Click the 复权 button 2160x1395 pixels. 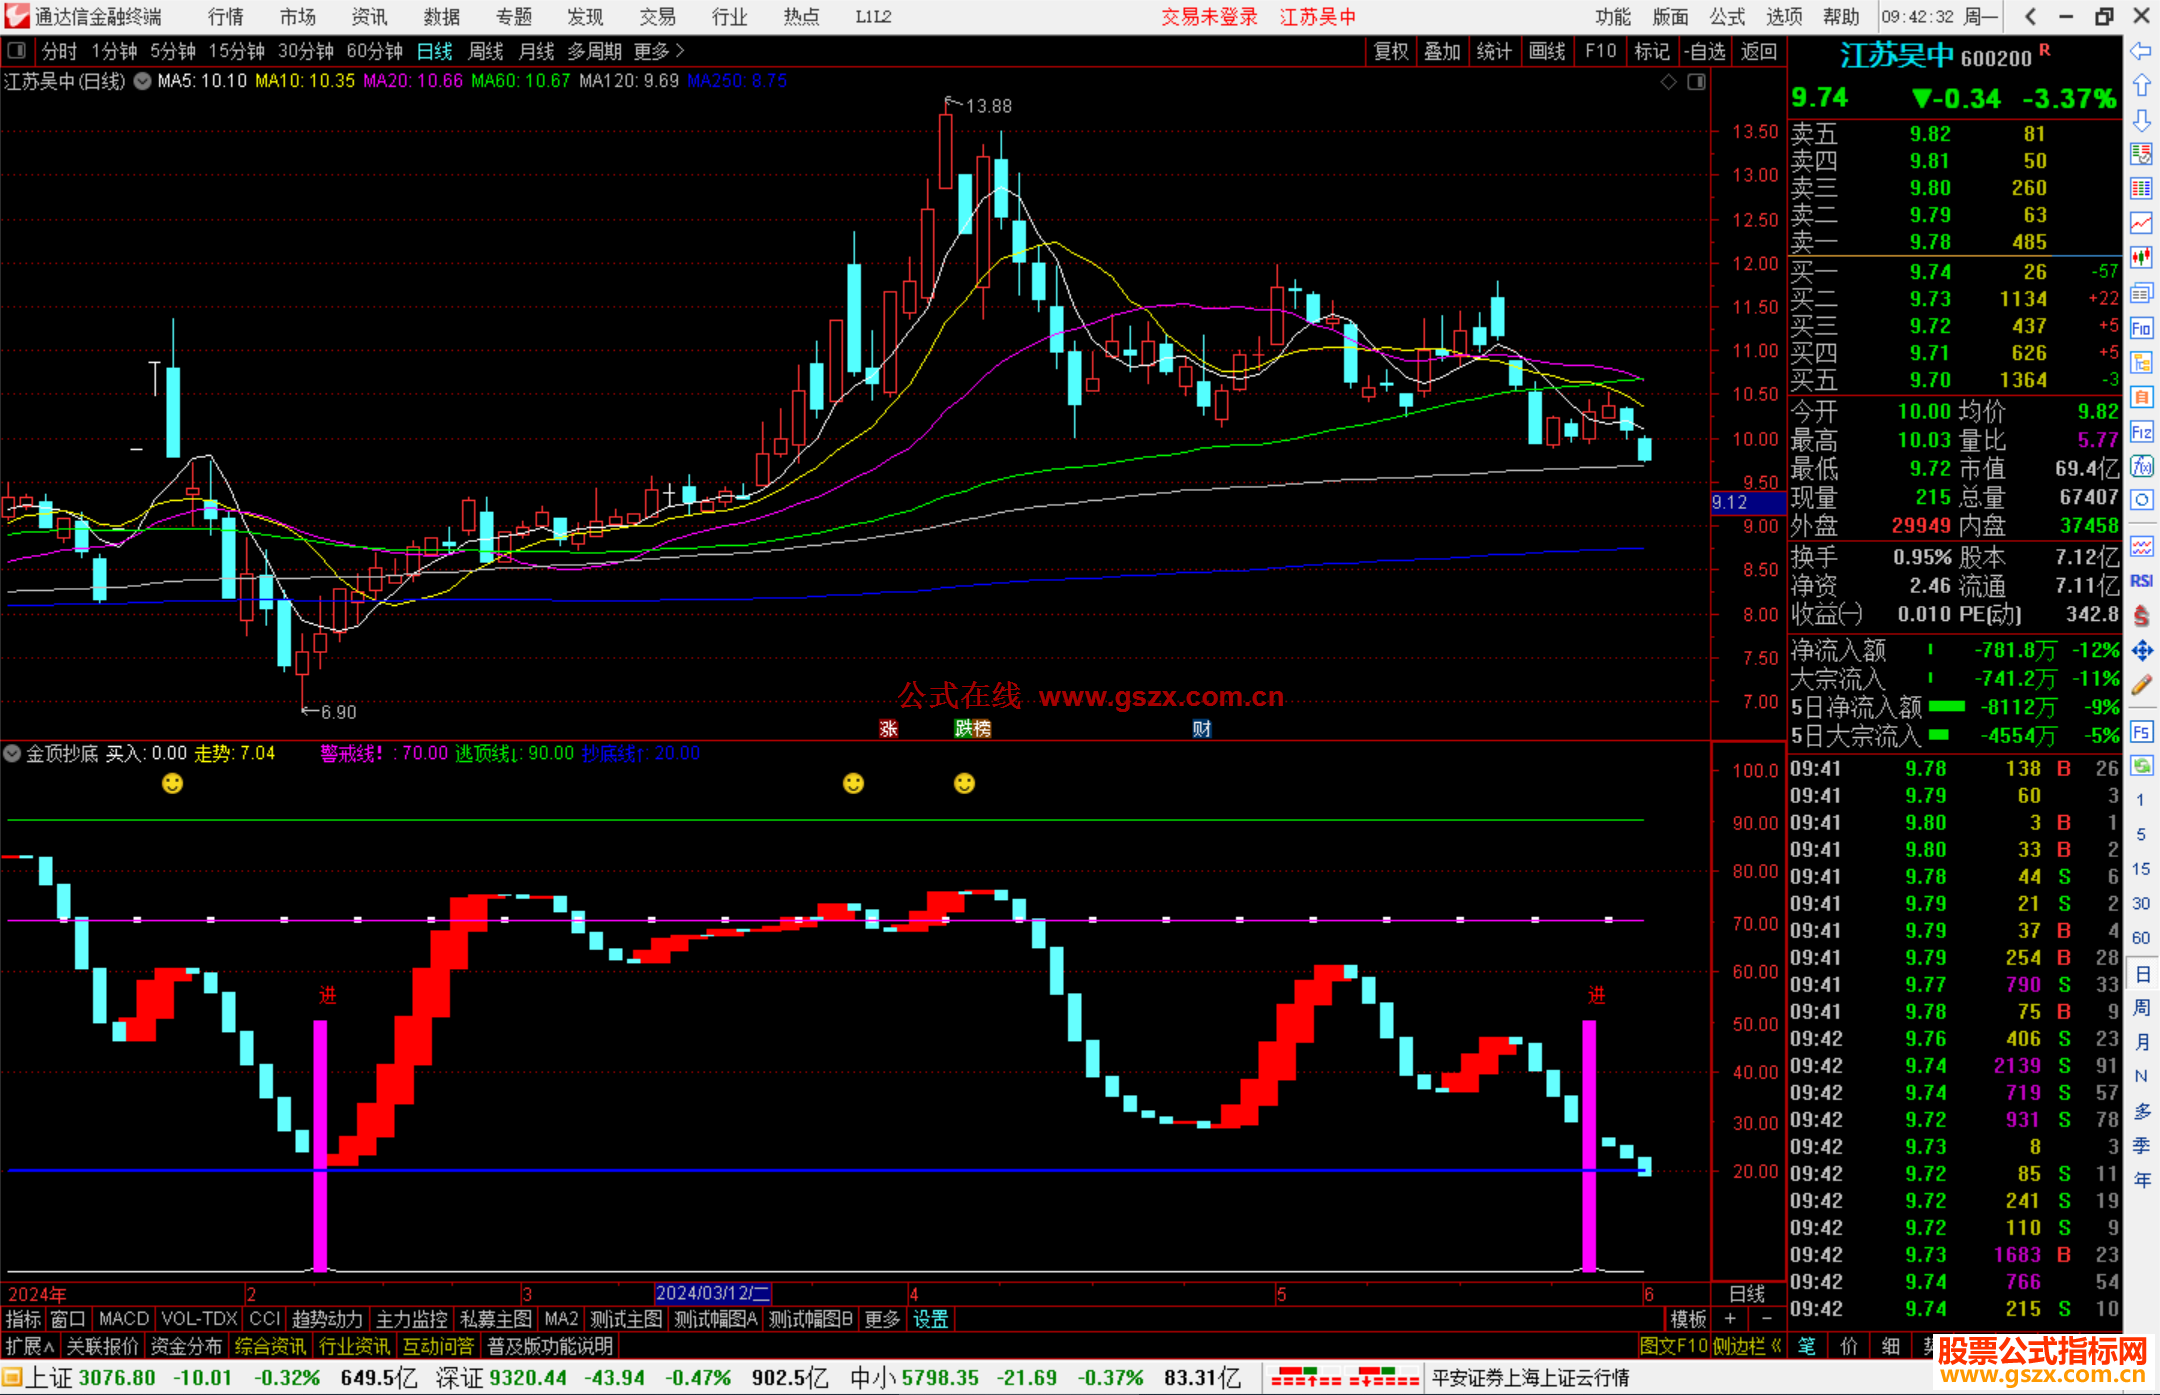[1390, 51]
